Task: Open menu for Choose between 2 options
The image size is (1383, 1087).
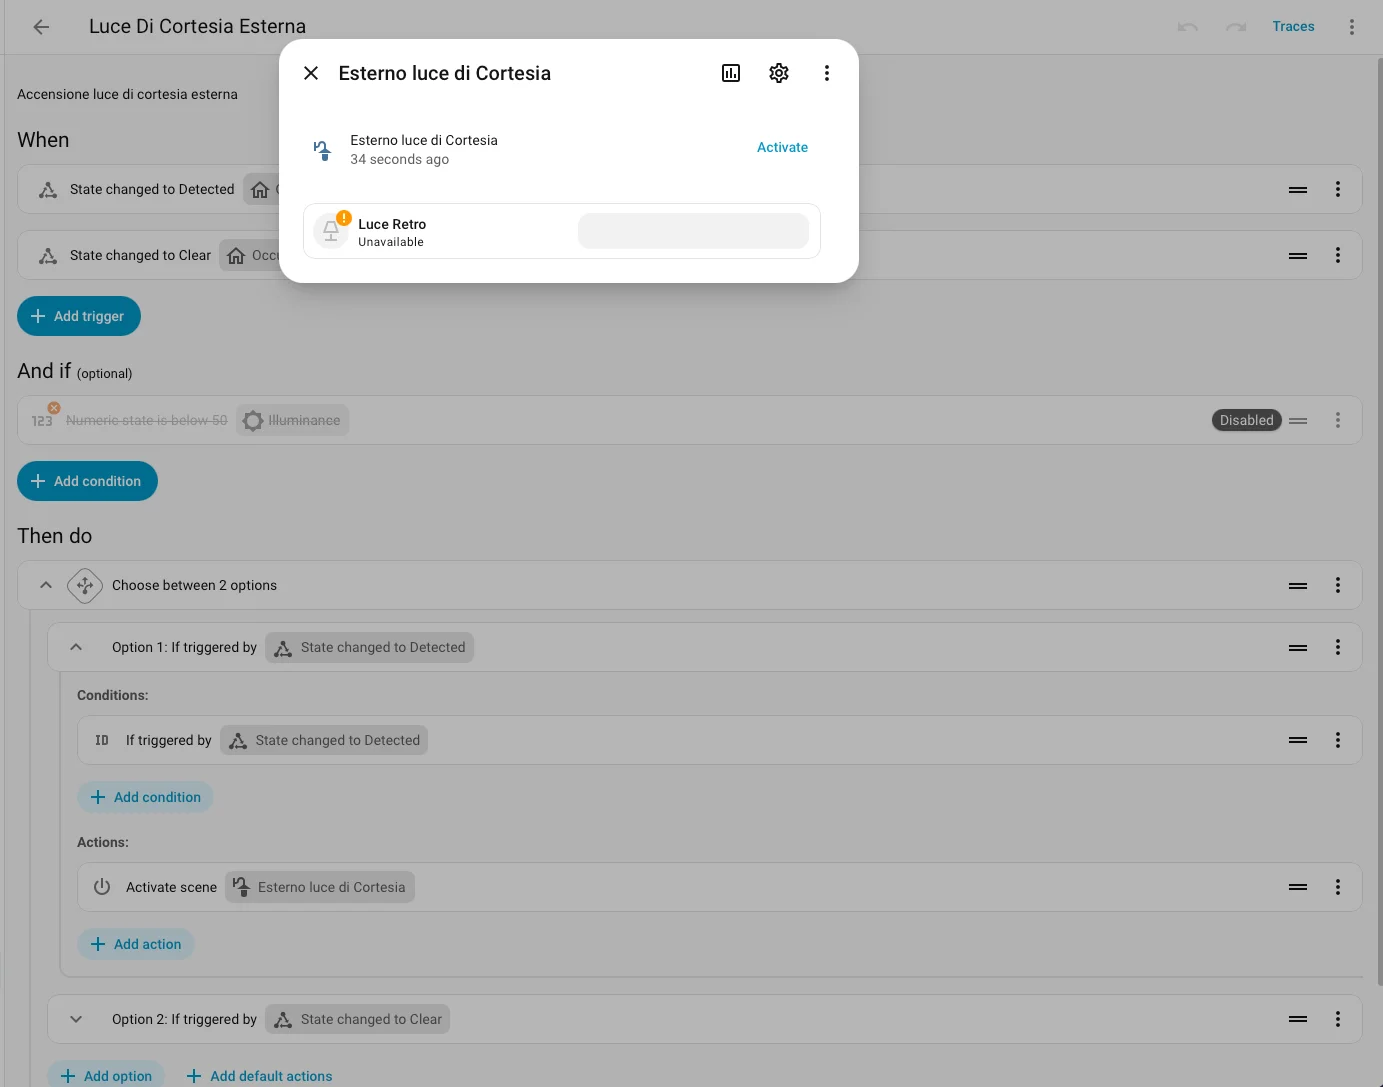Action: point(1338,585)
